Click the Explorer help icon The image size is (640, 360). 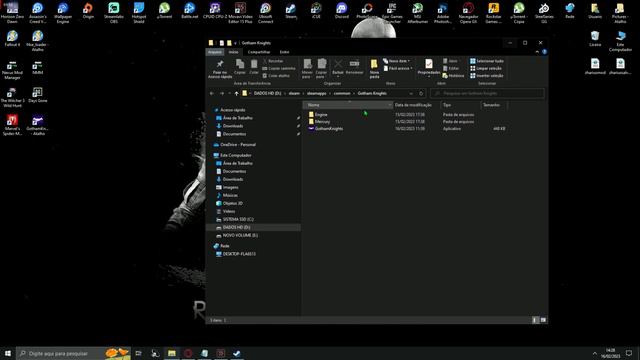pos(544,52)
